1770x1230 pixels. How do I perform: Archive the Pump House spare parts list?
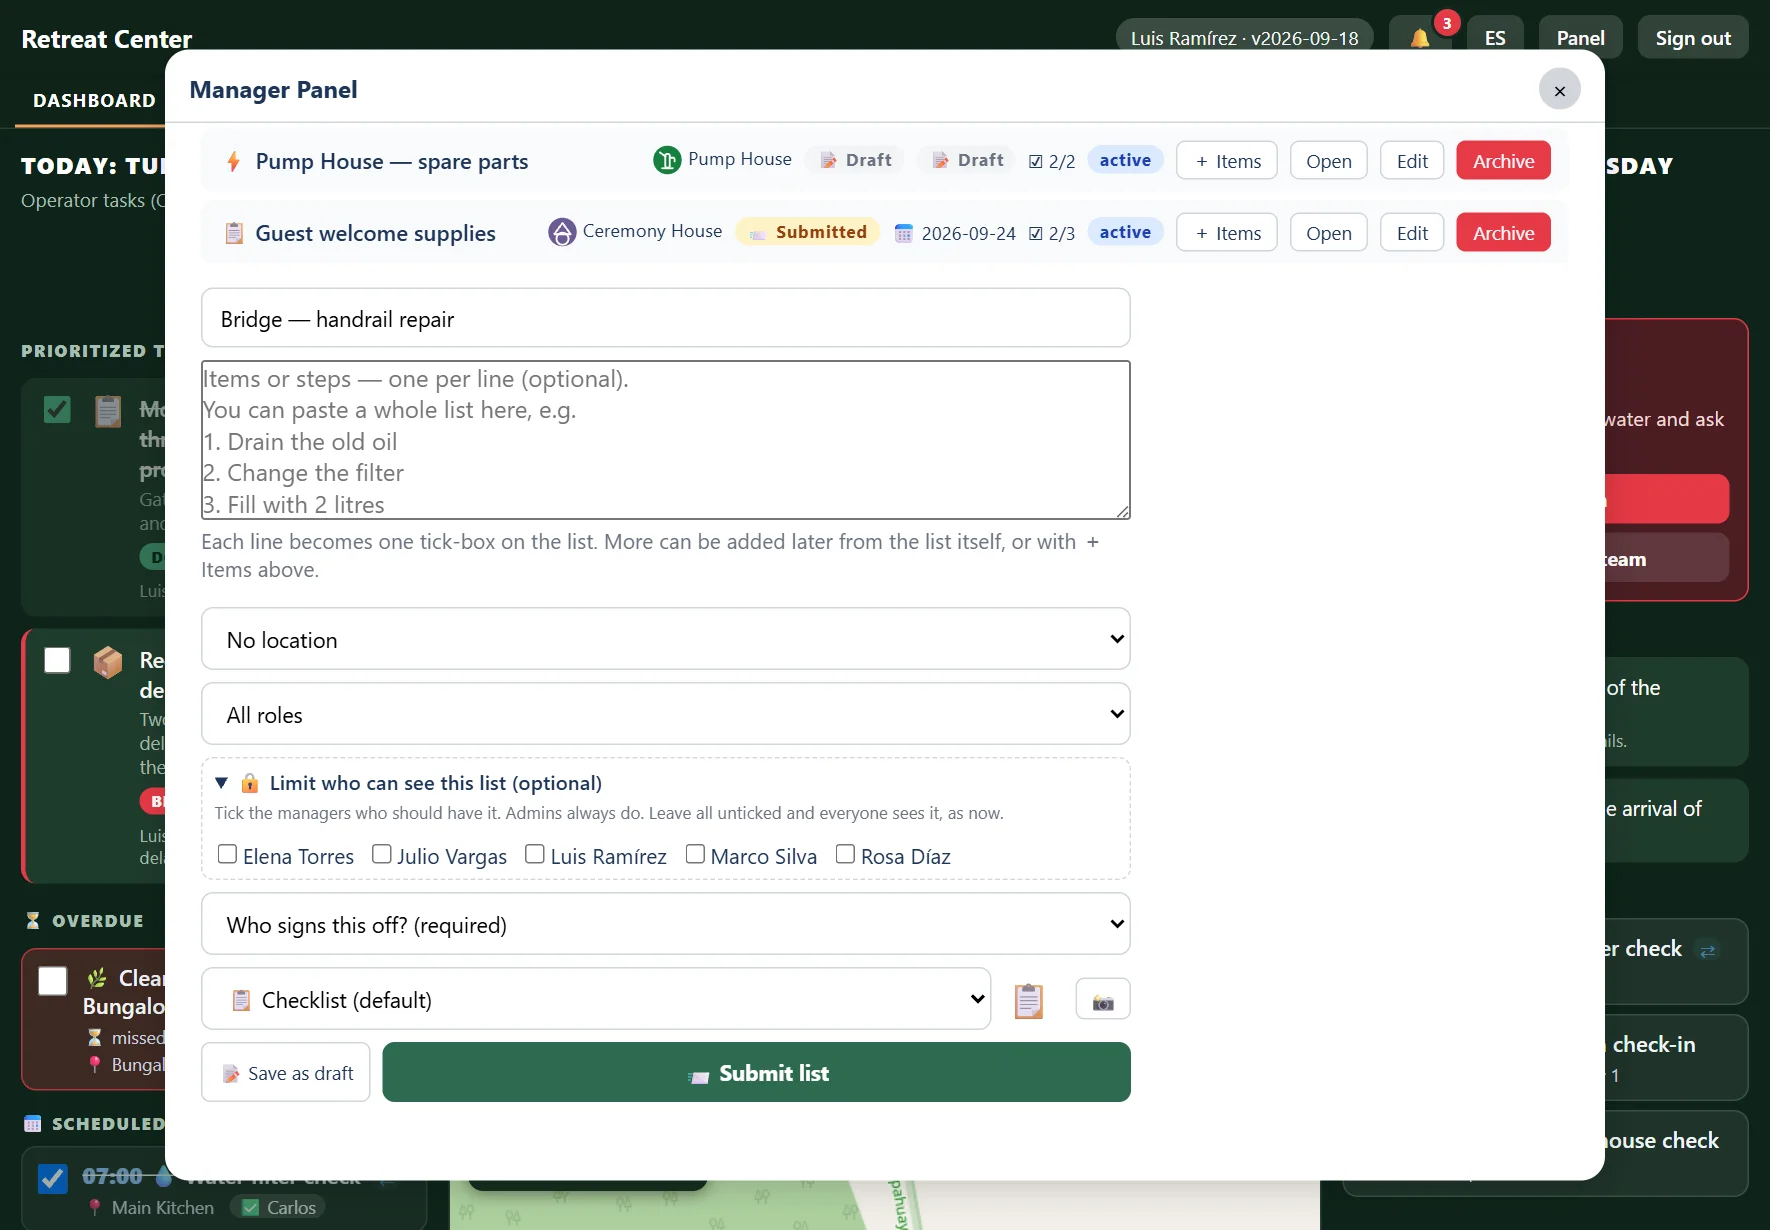coord(1503,161)
